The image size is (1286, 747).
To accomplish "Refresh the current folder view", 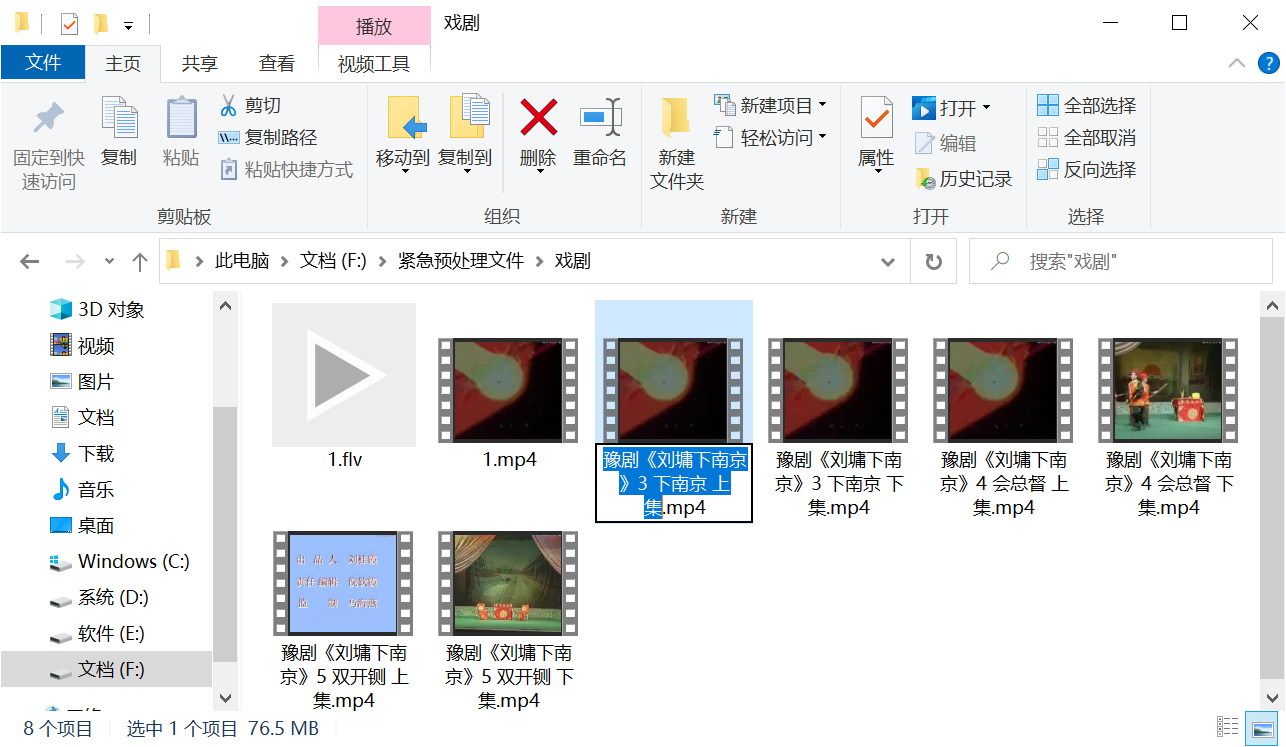I will click(x=933, y=262).
